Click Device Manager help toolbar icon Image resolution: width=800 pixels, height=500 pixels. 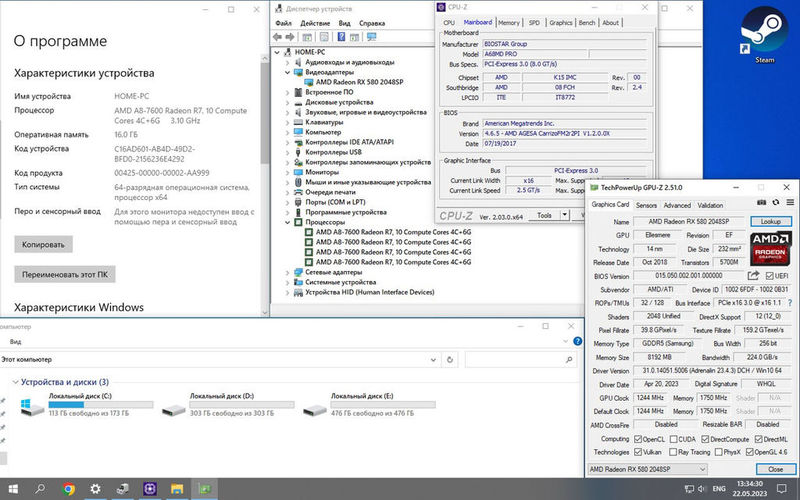pos(341,37)
